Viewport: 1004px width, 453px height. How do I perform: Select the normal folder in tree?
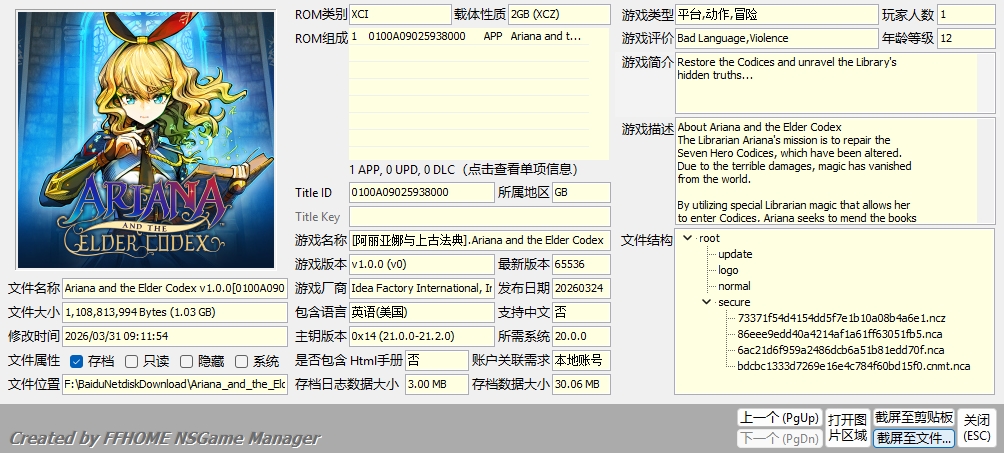[x=733, y=286]
